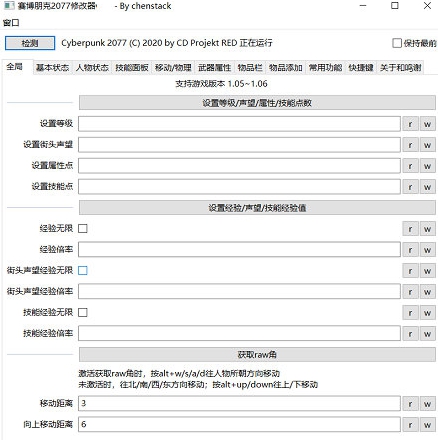Click the w button for 街头声望经验无限
The width and height of the screenshot is (438, 440).
pyautogui.click(x=427, y=271)
